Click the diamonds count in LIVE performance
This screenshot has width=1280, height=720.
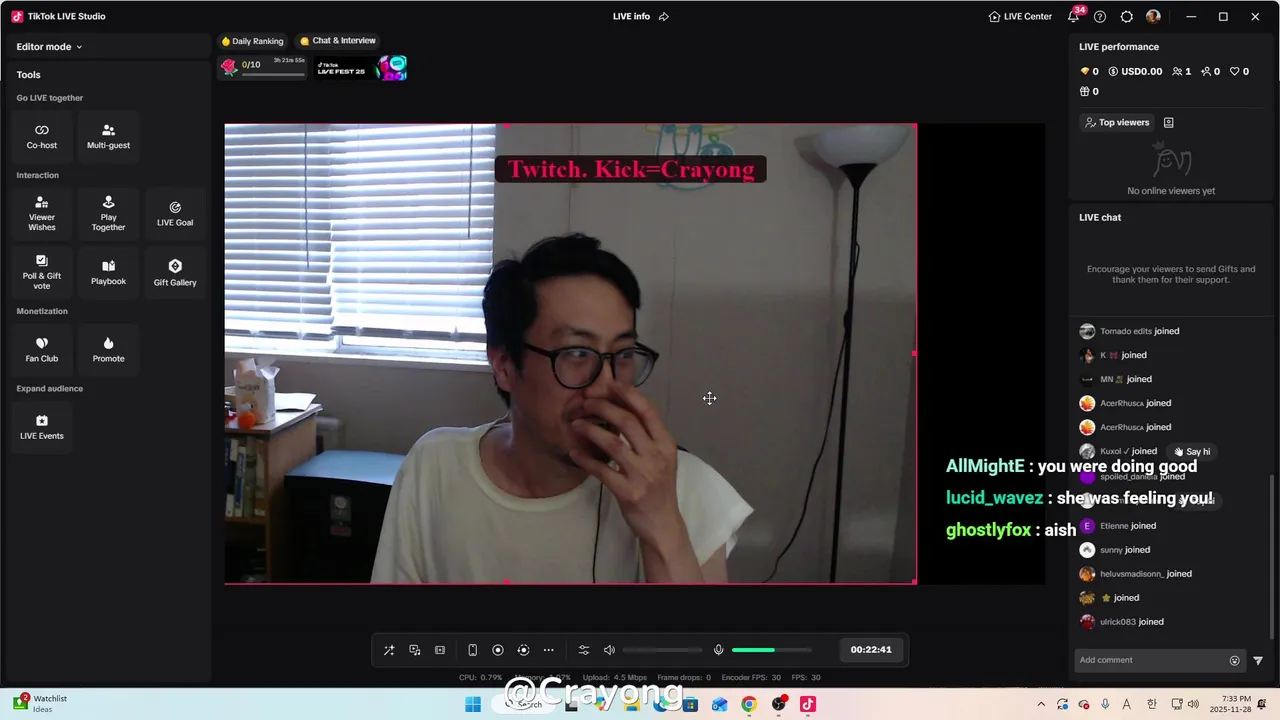pyautogui.click(x=1089, y=72)
